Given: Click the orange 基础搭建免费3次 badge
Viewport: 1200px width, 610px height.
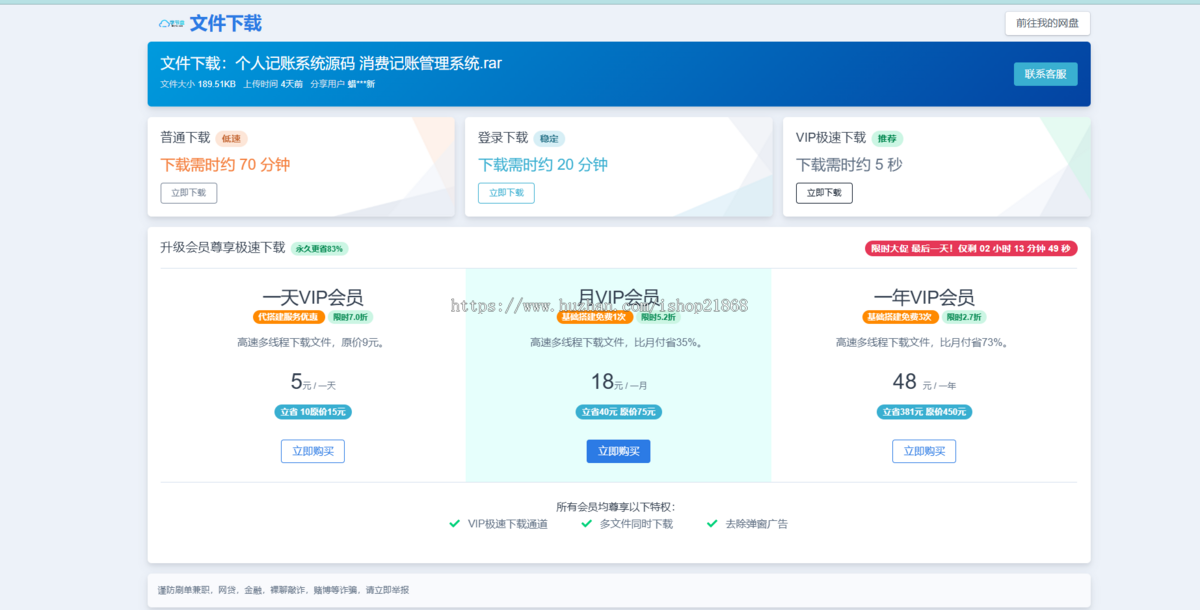Looking at the screenshot, I should (x=901, y=317).
